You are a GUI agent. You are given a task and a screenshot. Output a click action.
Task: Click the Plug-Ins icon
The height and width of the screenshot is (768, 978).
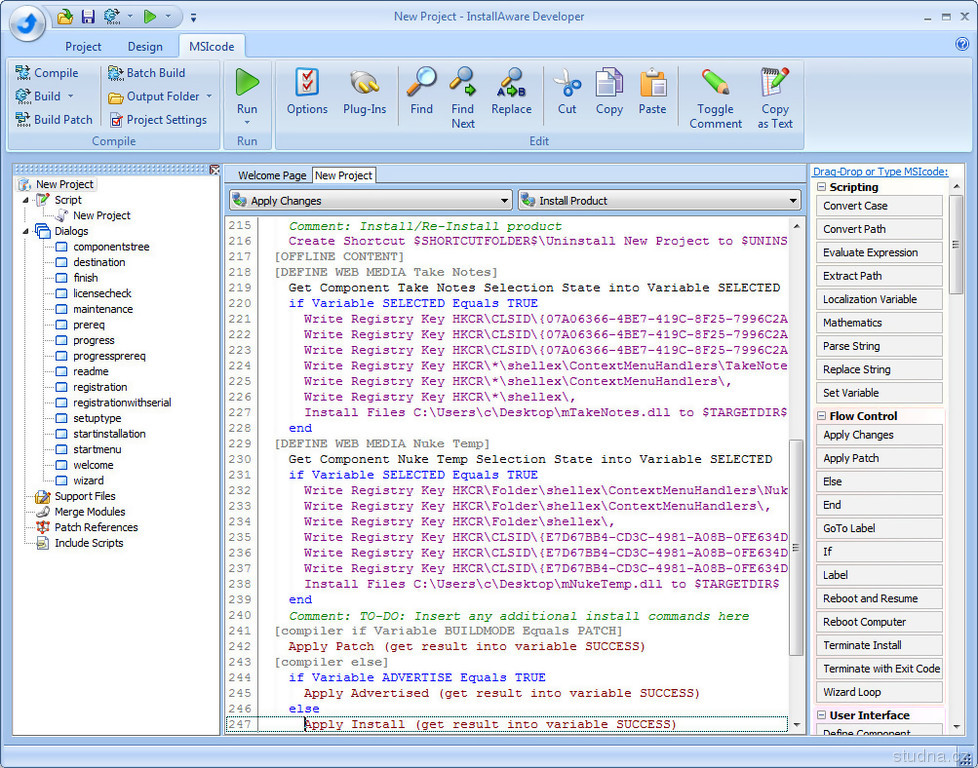364,83
